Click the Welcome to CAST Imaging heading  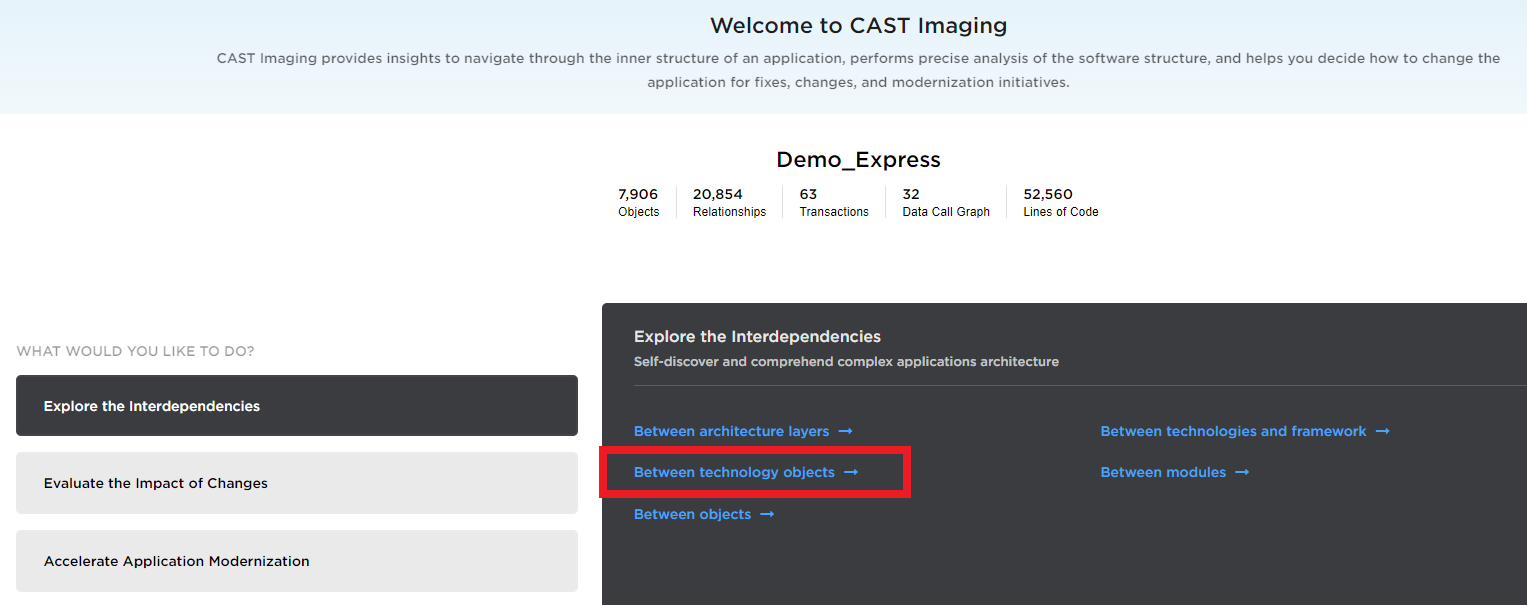(859, 25)
